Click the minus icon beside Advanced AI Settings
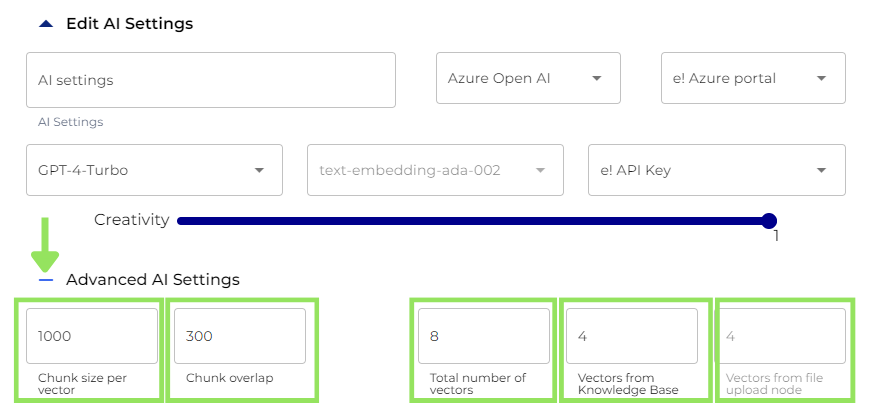This screenshot has height=415, width=880. click(x=45, y=280)
